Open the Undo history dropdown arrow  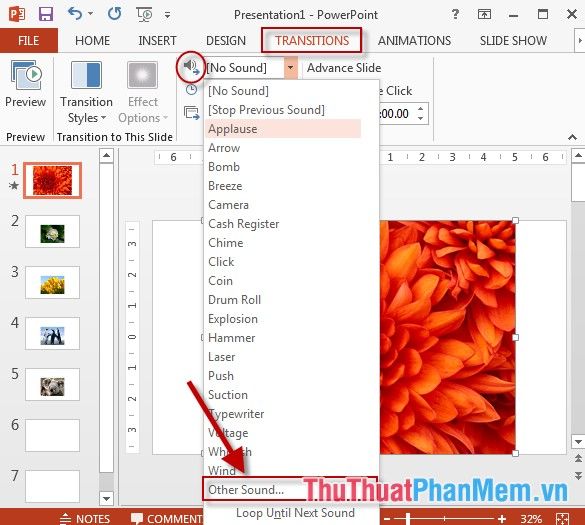point(90,14)
